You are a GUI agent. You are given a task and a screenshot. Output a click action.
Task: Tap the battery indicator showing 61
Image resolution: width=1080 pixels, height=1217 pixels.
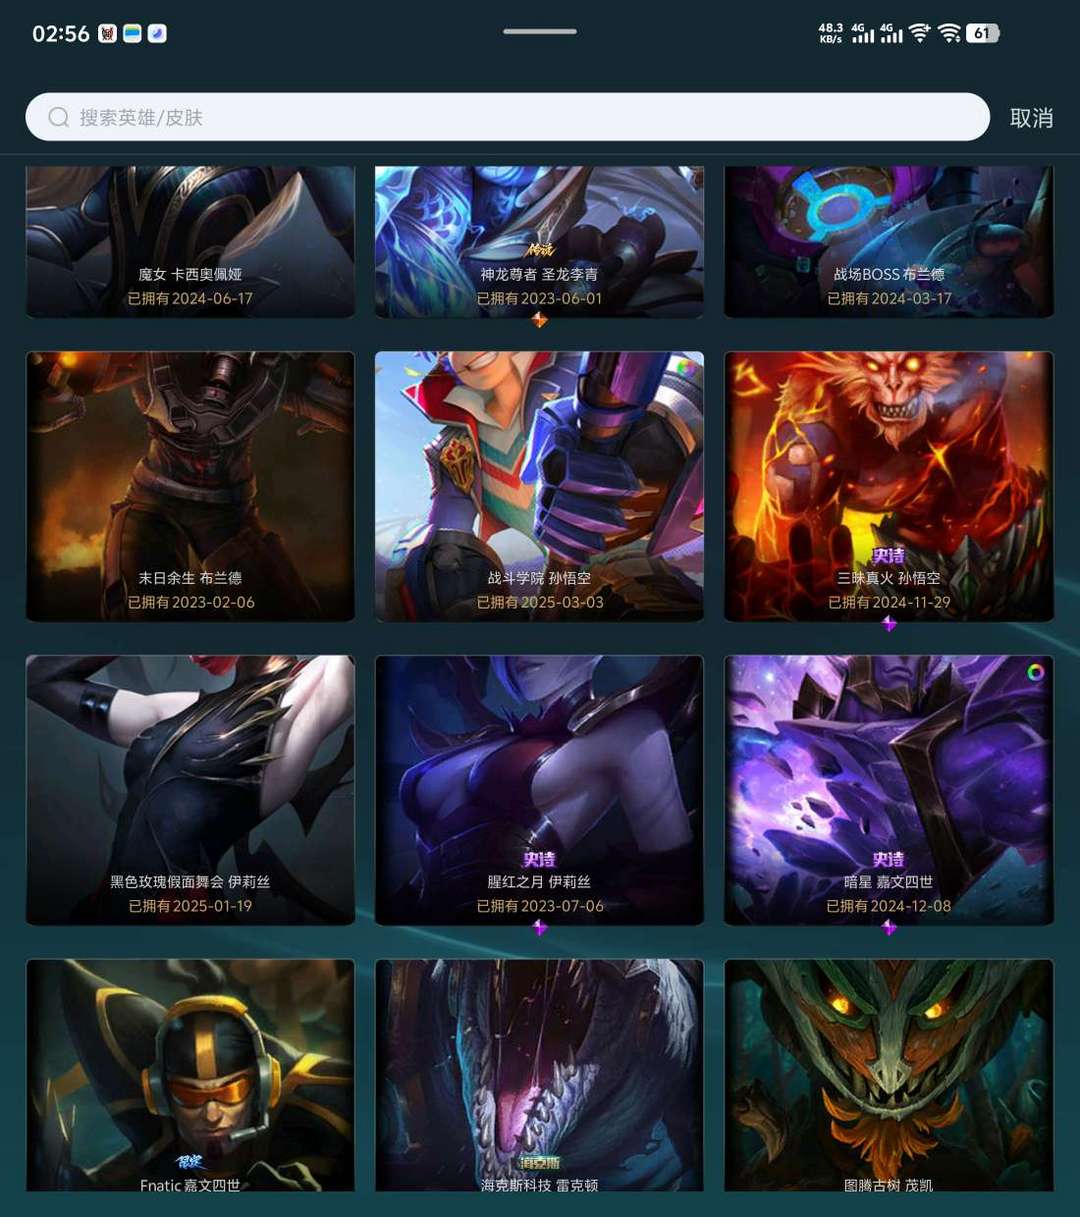click(983, 33)
